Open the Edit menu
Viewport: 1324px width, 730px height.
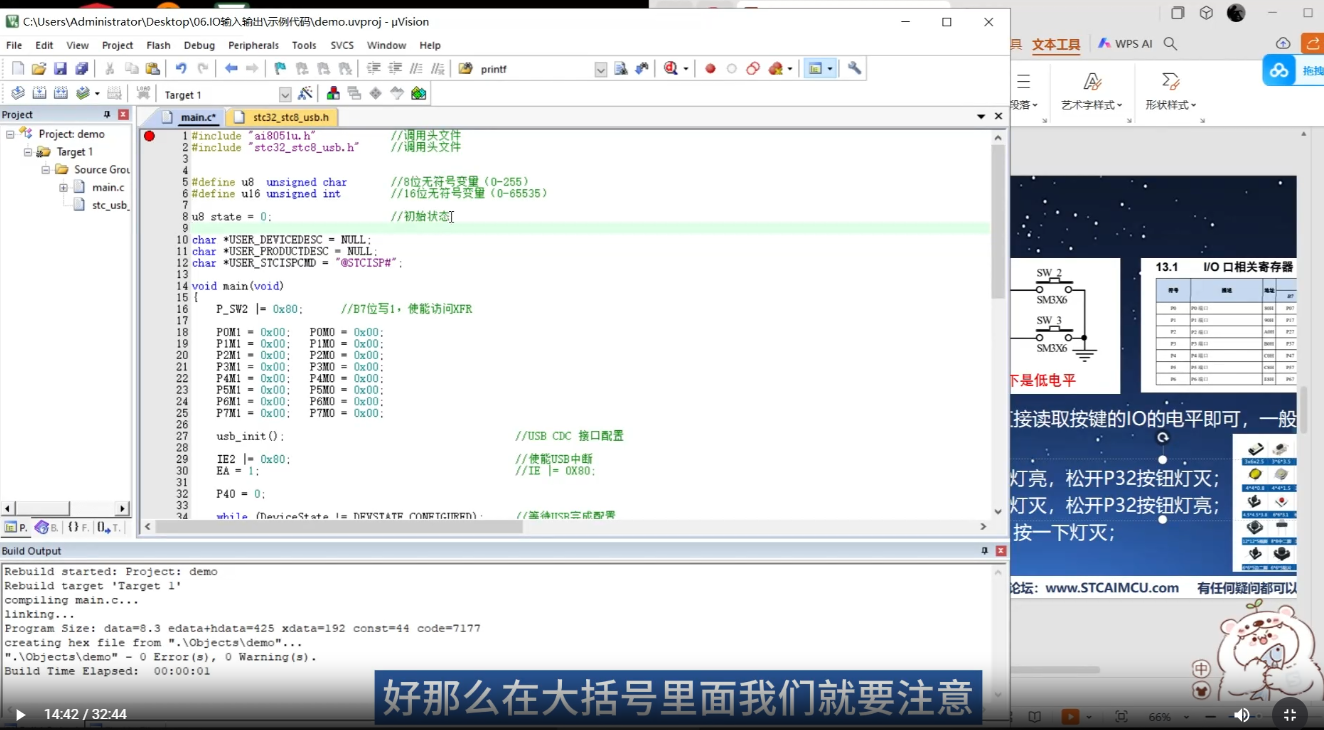[44, 45]
